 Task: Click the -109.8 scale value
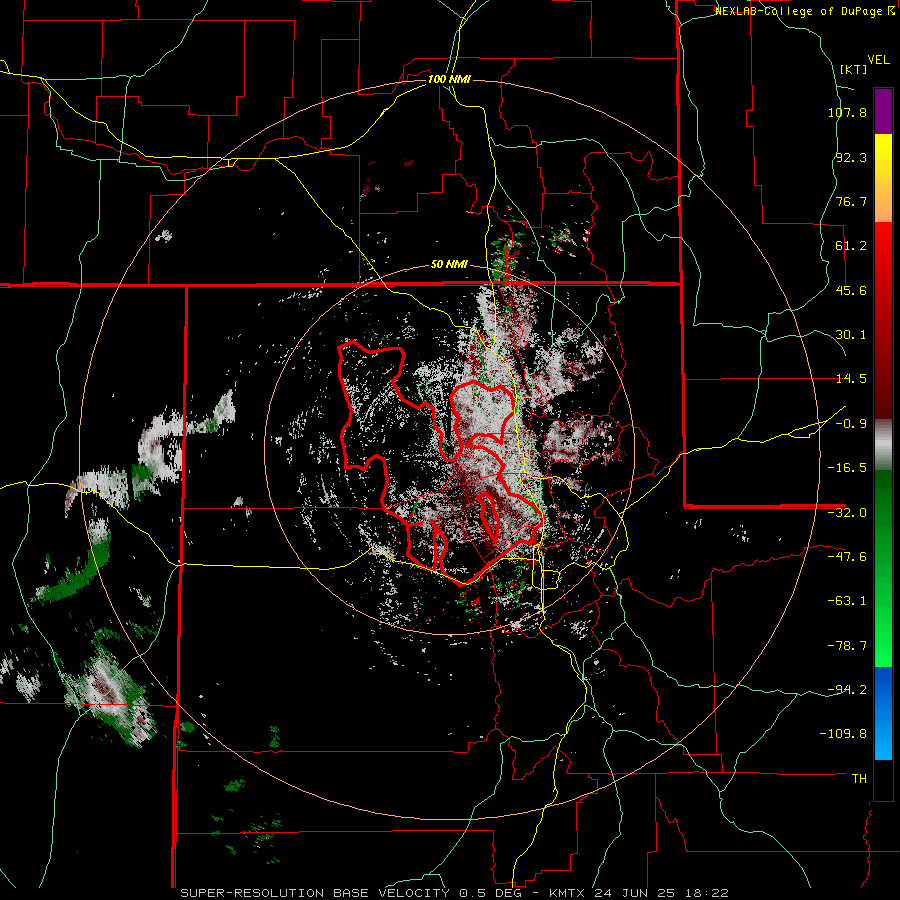(843, 734)
